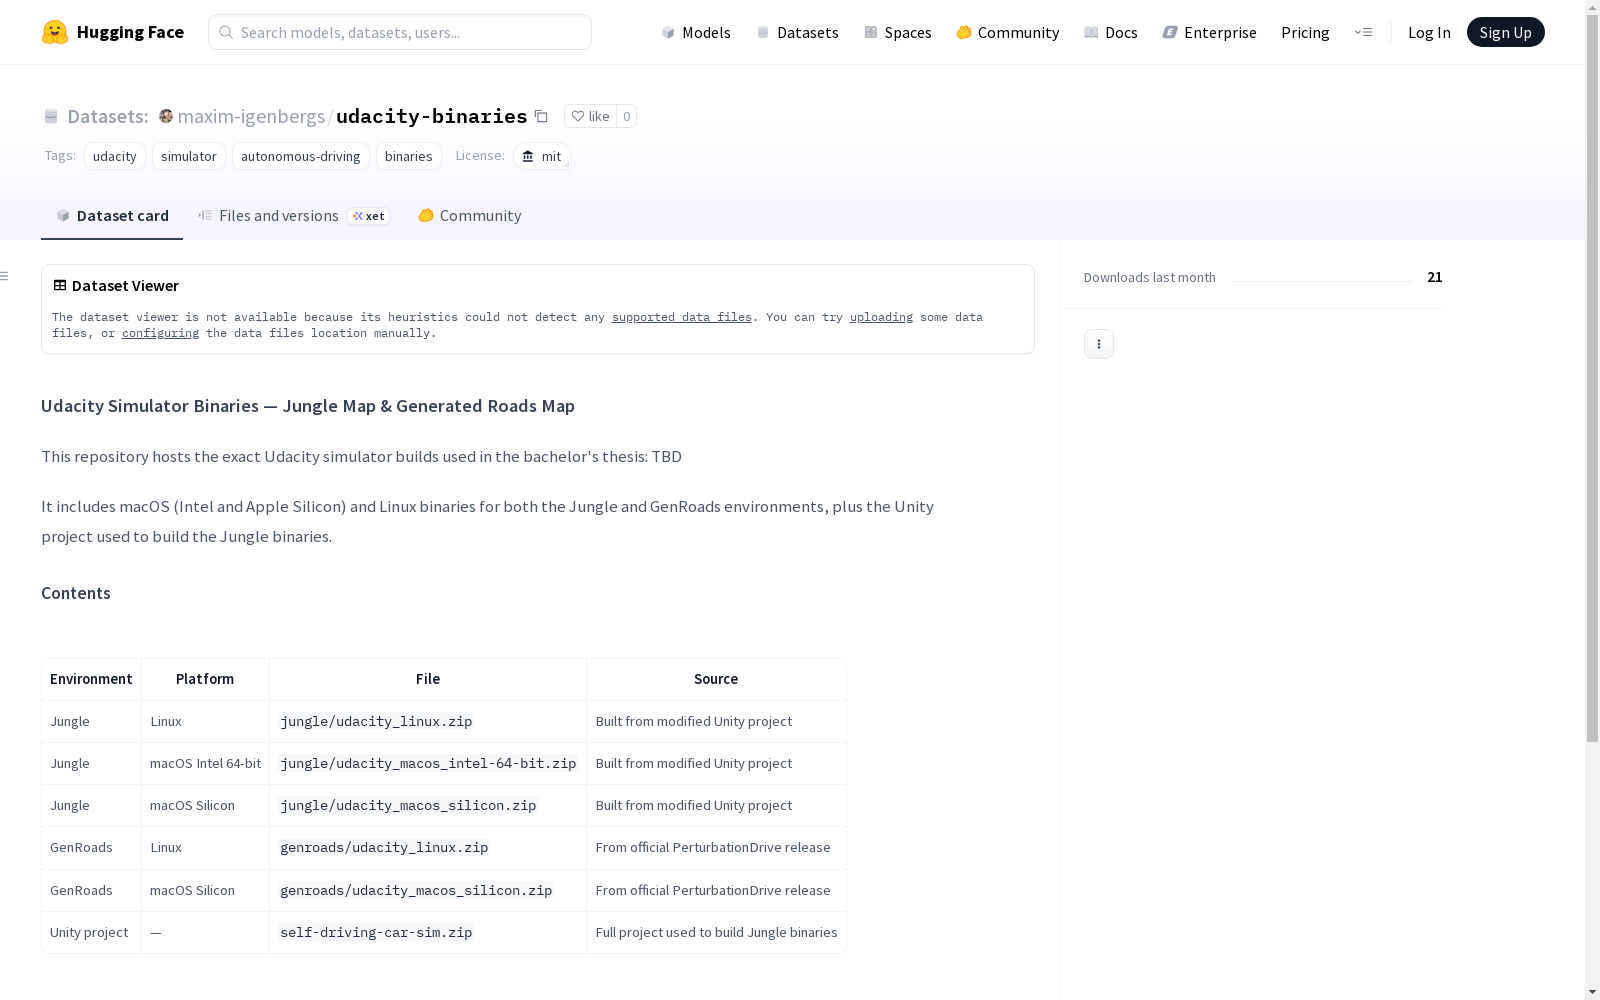Click the page's vertical scrollbar thumb
This screenshot has width=1600, height=1000.
click(x=1592, y=380)
